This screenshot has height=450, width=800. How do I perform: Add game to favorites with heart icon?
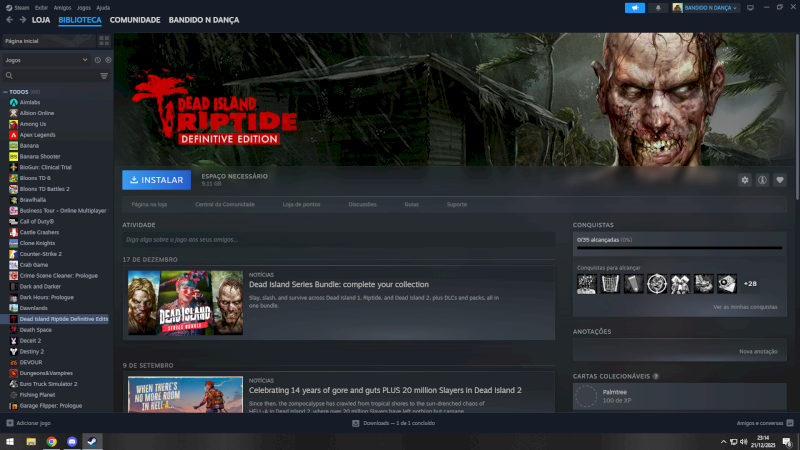pos(780,180)
